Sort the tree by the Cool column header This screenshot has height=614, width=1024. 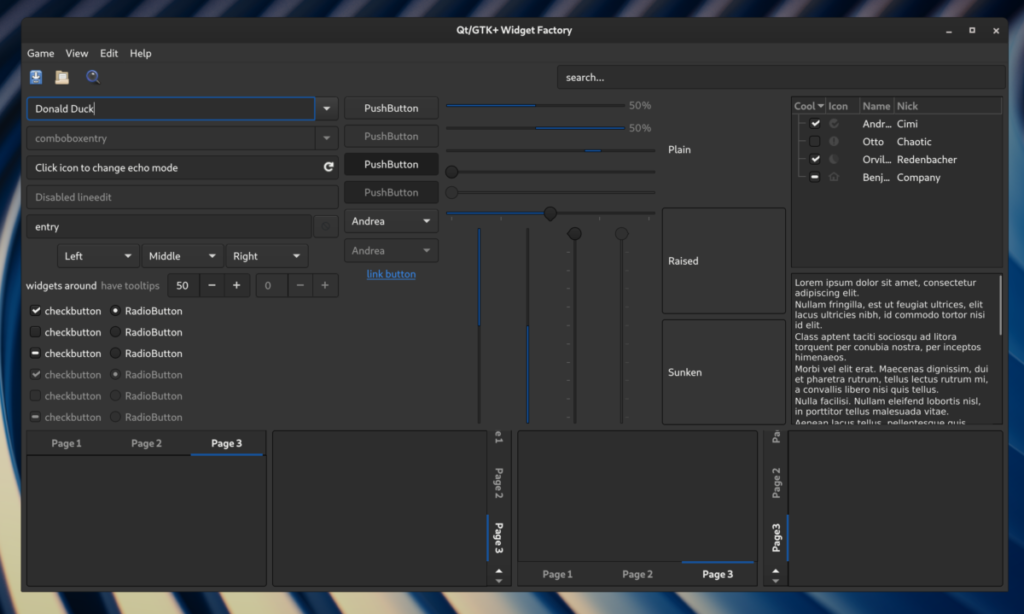[808, 106]
